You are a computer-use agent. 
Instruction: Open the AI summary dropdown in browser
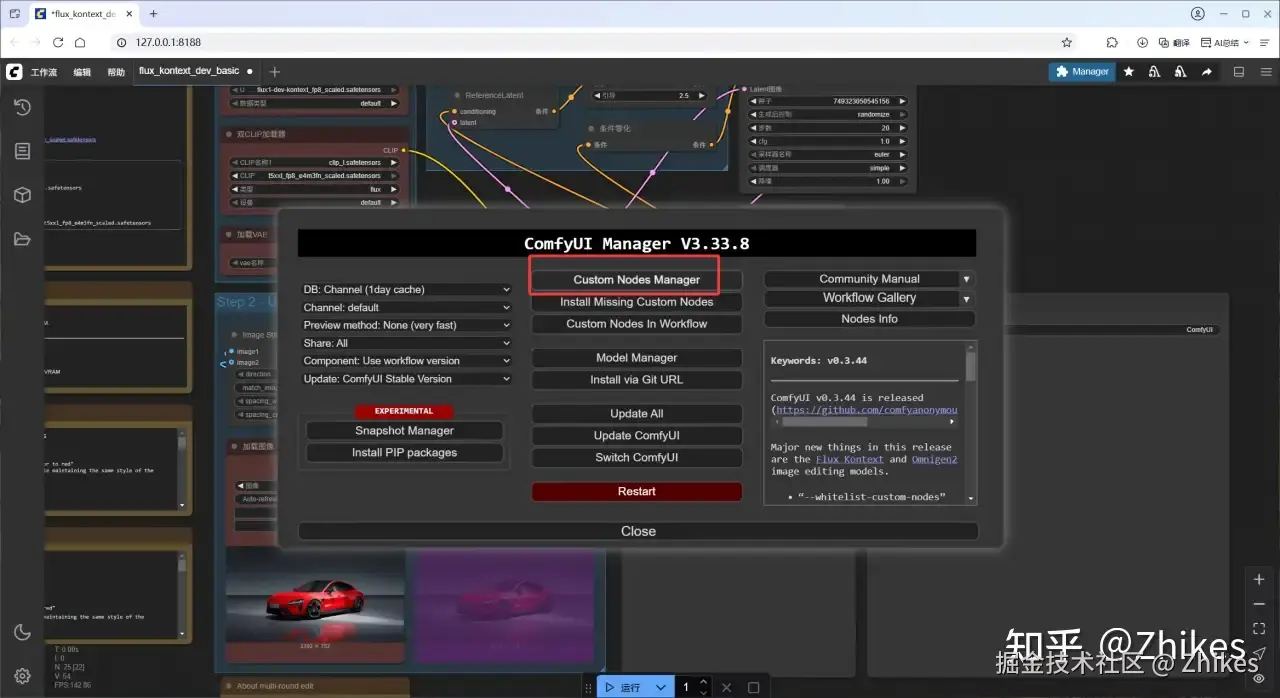click(x=1225, y=43)
